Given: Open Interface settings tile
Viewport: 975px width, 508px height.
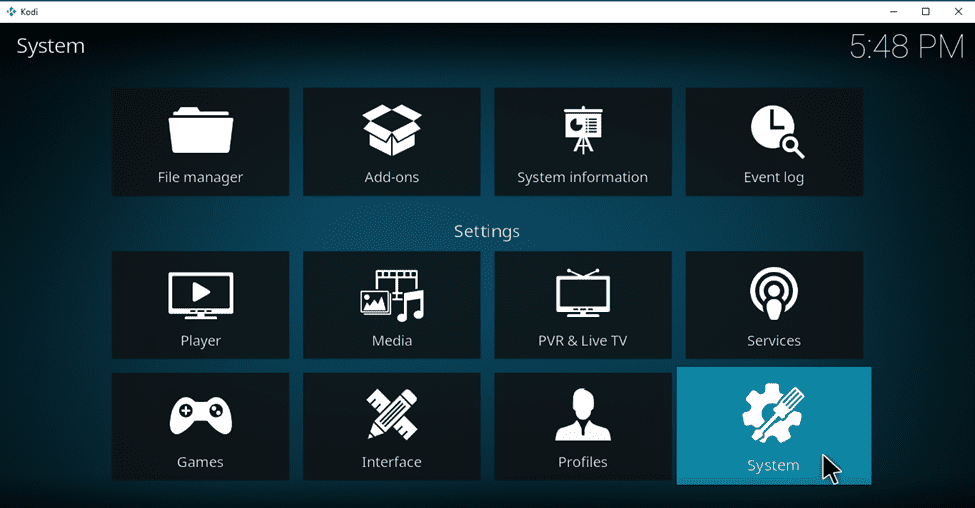Looking at the screenshot, I should [x=392, y=427].
